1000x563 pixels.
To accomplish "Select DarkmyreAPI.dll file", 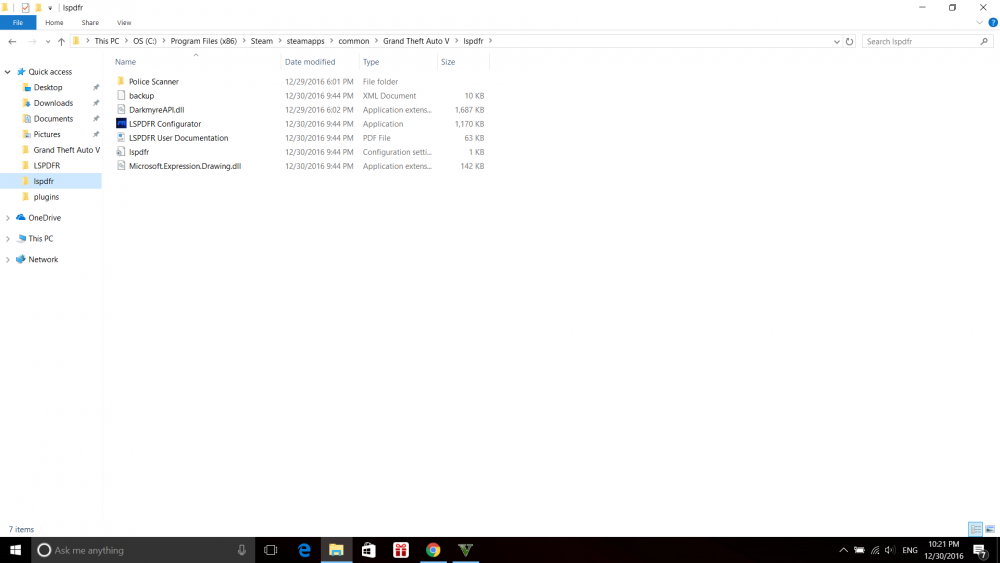I will 156,110.
